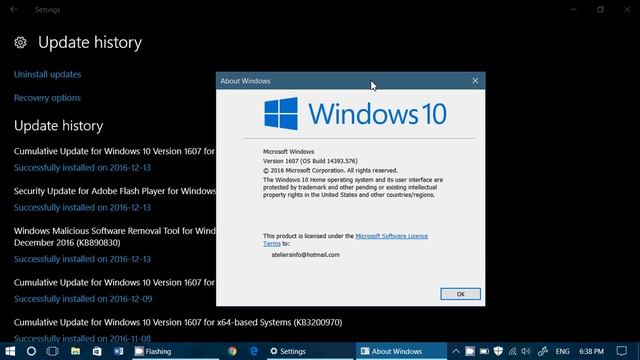This screenshot has width=640, height=360.
Task: Select Security Update for Adobe Flash Player entry
Action: [x=115, y=191]
